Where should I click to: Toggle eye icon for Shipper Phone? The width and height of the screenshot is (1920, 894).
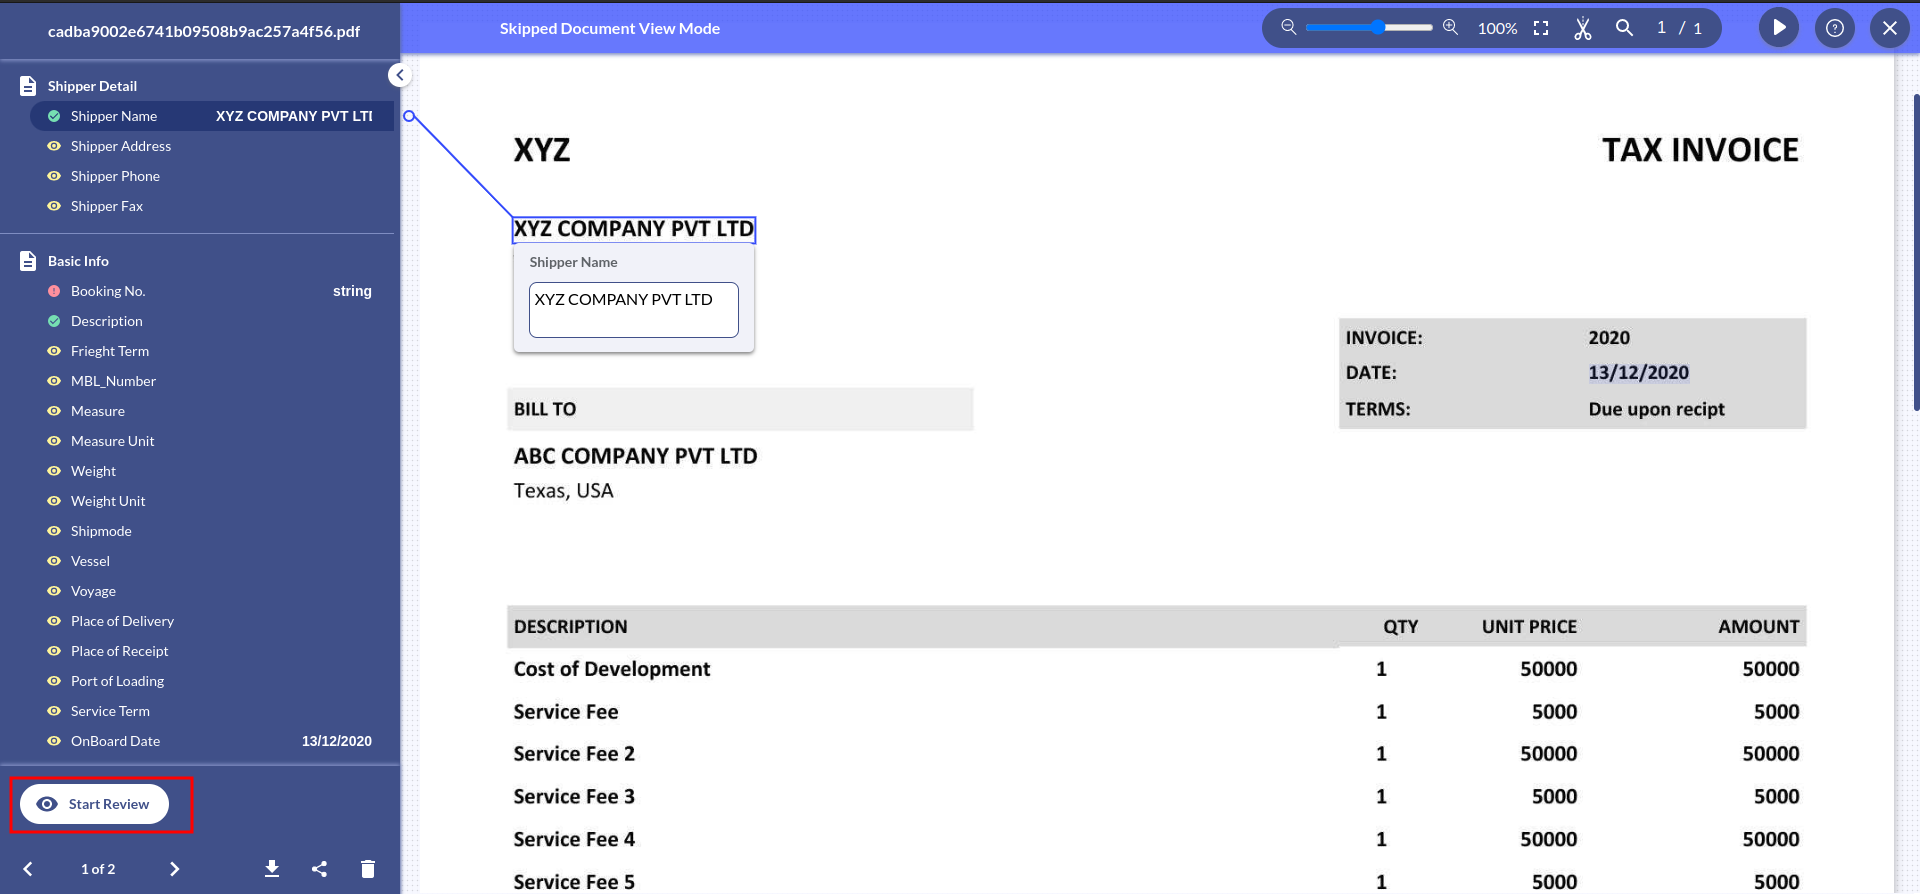pos(54,176)
